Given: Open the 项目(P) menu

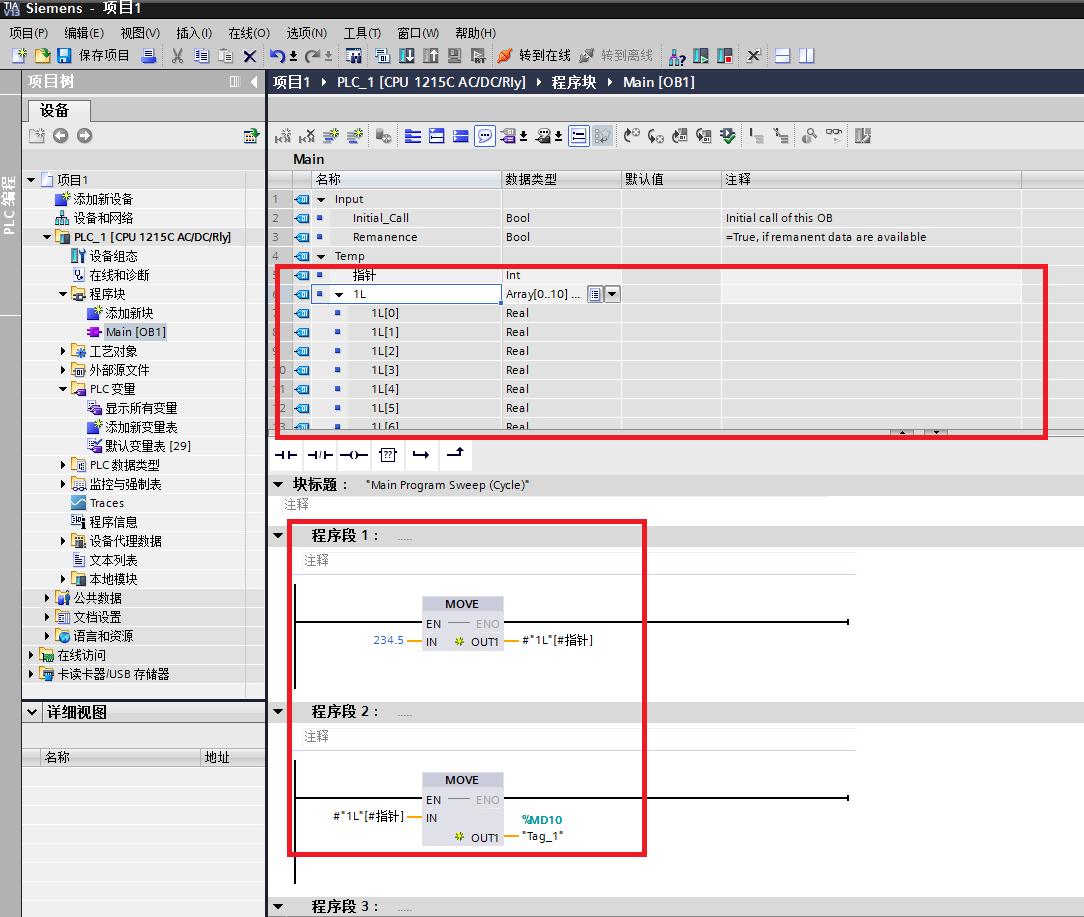Looking at the screenshot, I should click(x=28, y=33).
